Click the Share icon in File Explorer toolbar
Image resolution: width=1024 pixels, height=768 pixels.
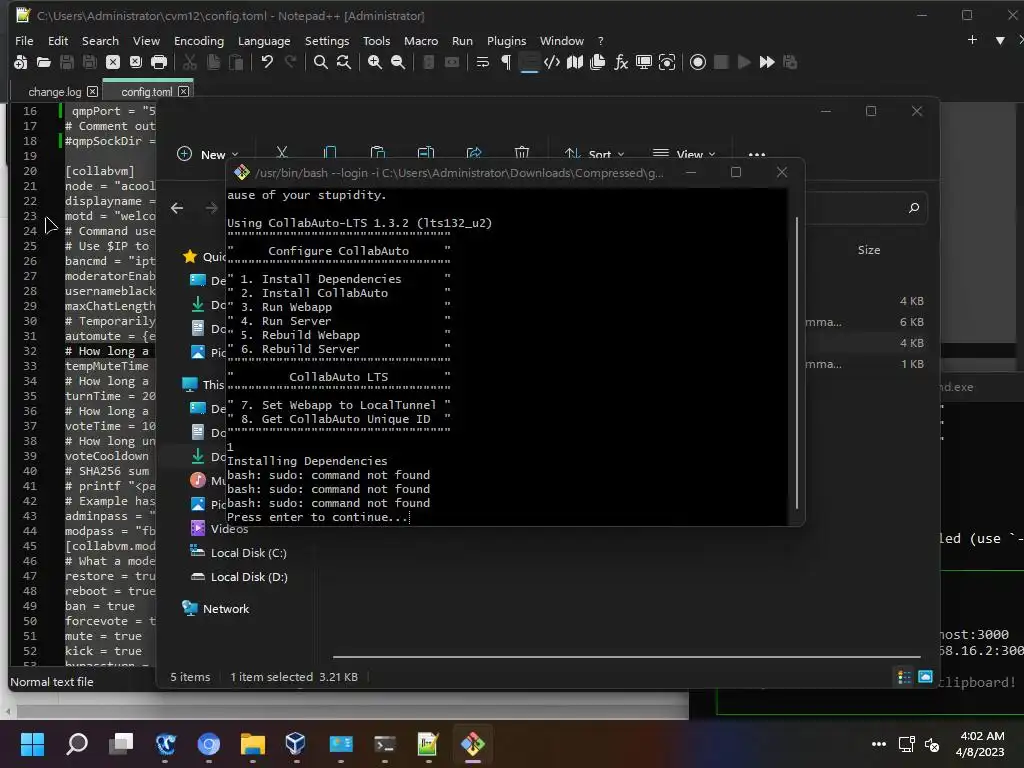pos(474,153)
